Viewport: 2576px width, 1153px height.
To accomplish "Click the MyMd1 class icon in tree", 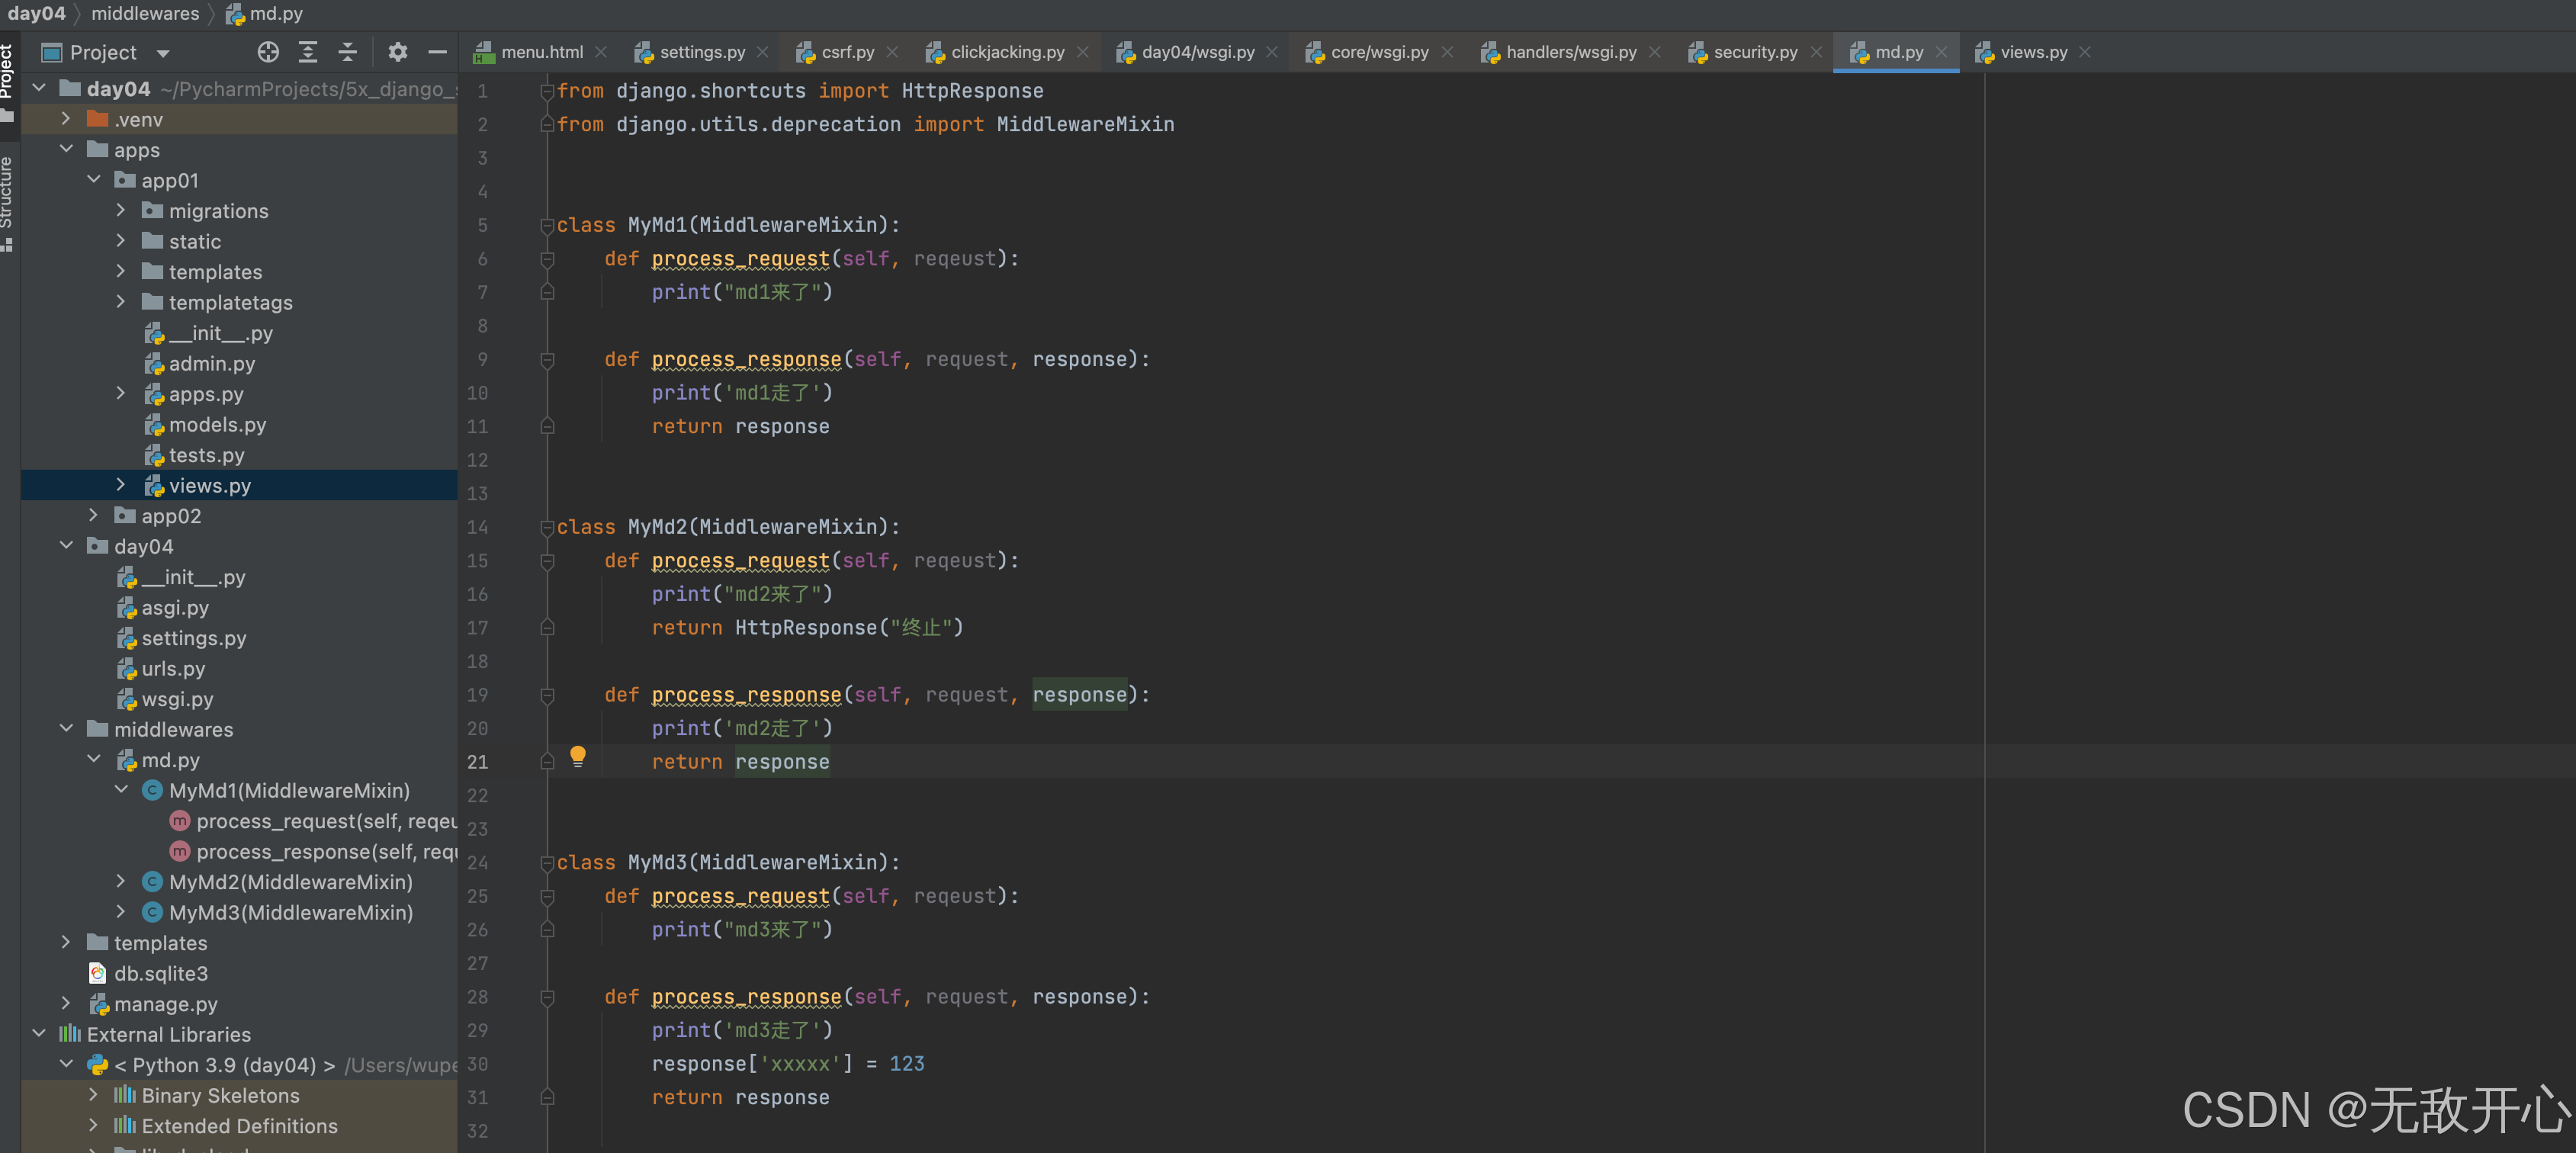I will (152, 790).
